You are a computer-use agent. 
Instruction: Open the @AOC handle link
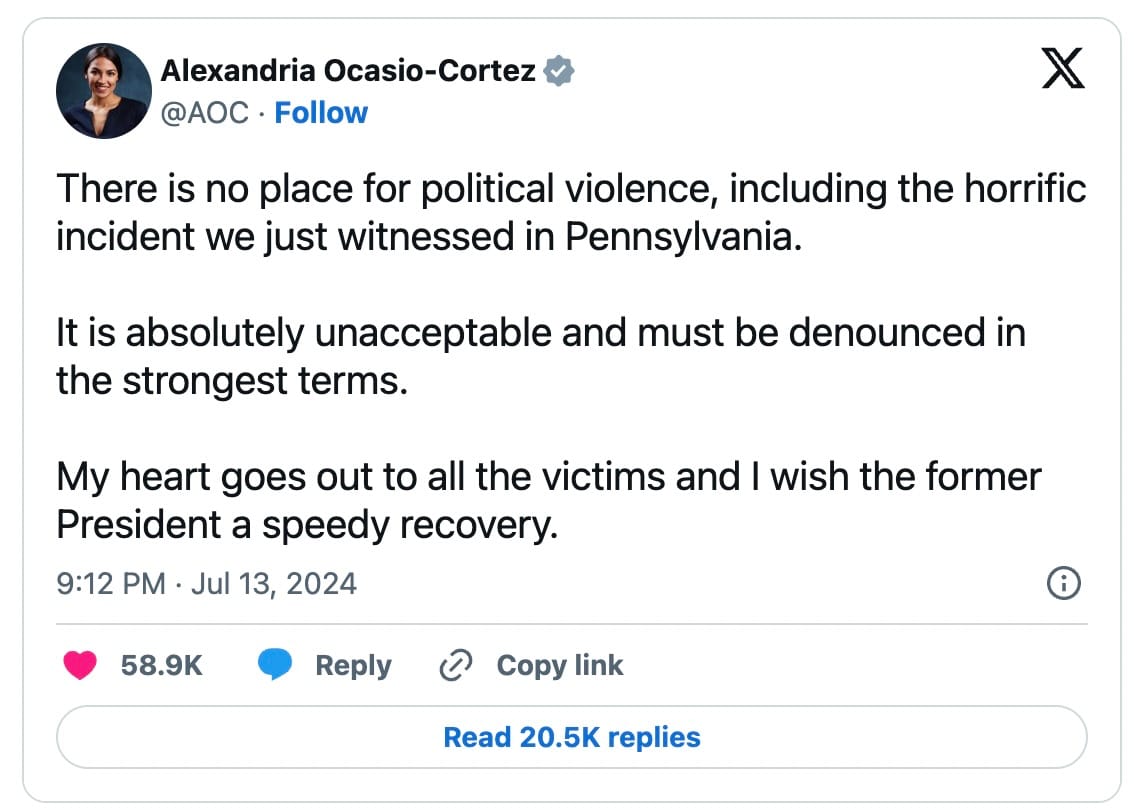coord(205,113)
